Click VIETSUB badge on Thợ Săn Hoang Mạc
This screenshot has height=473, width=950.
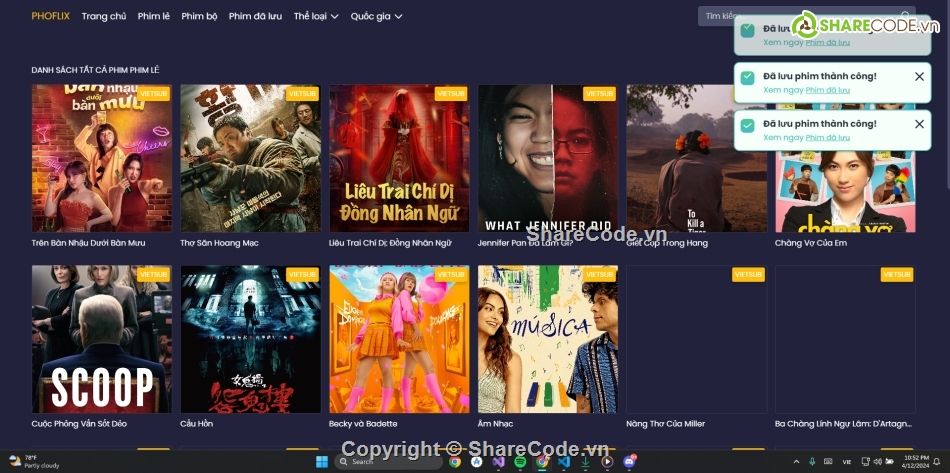coord(302,93)
